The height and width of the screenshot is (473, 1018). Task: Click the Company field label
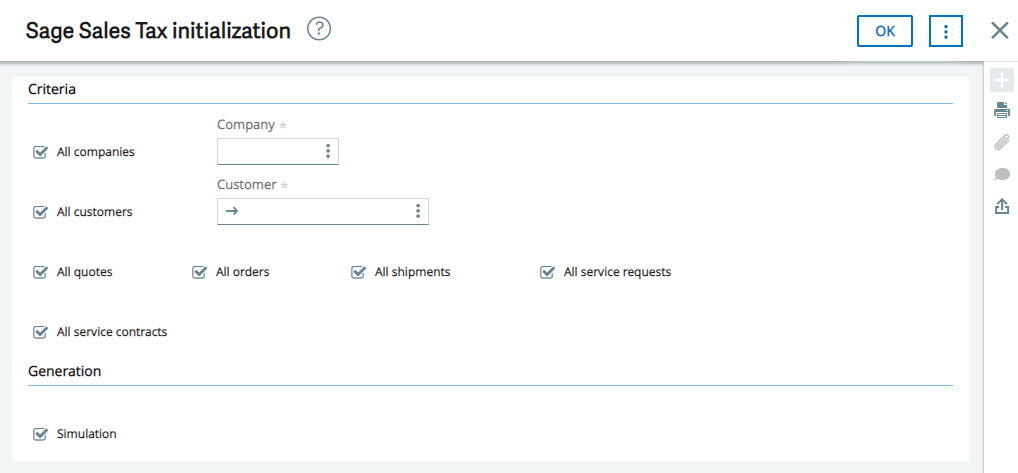(246, 125)
